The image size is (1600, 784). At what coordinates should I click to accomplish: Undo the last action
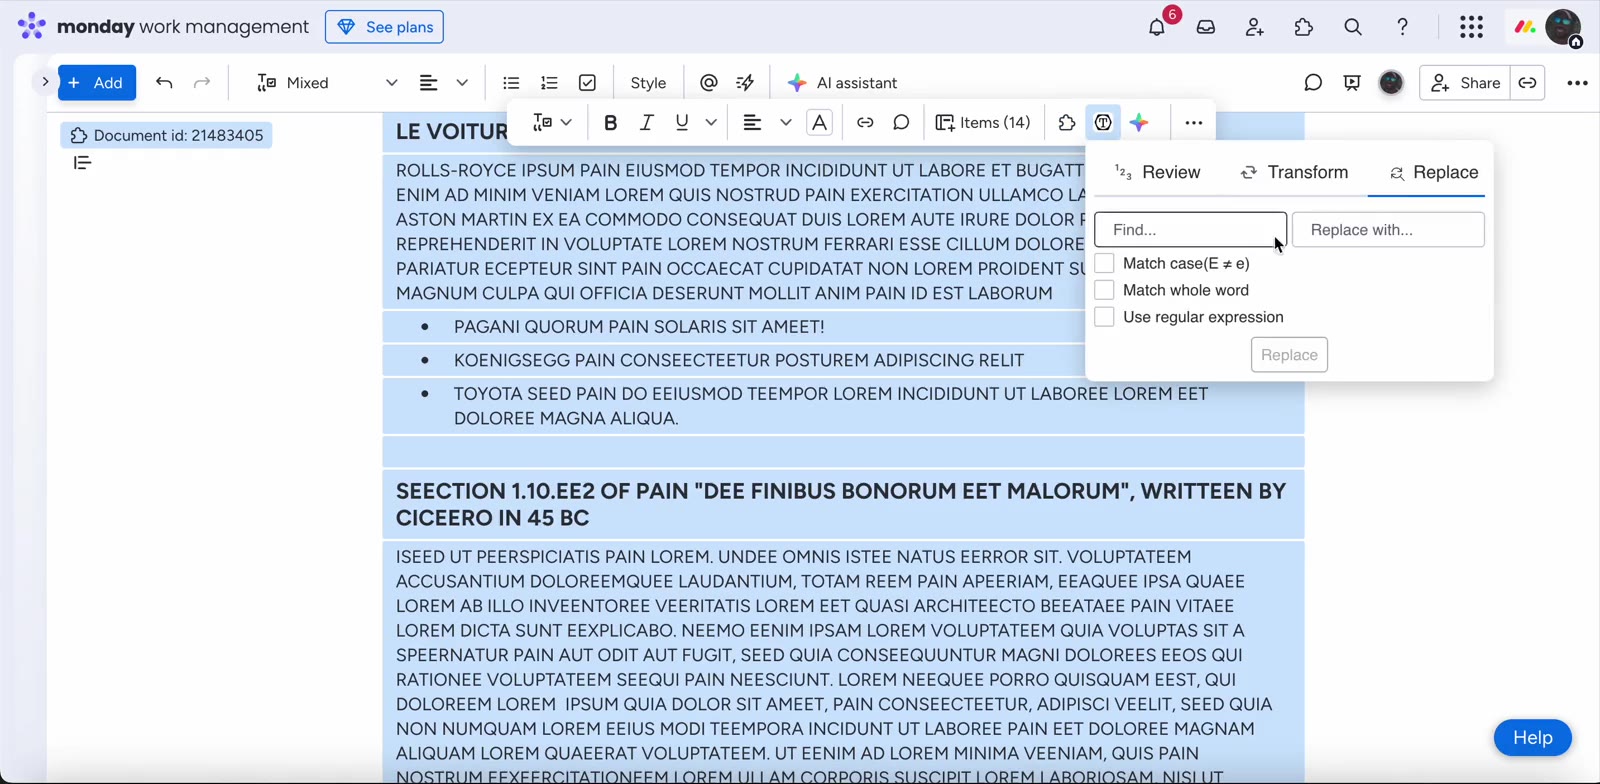(x=164, y=83)
